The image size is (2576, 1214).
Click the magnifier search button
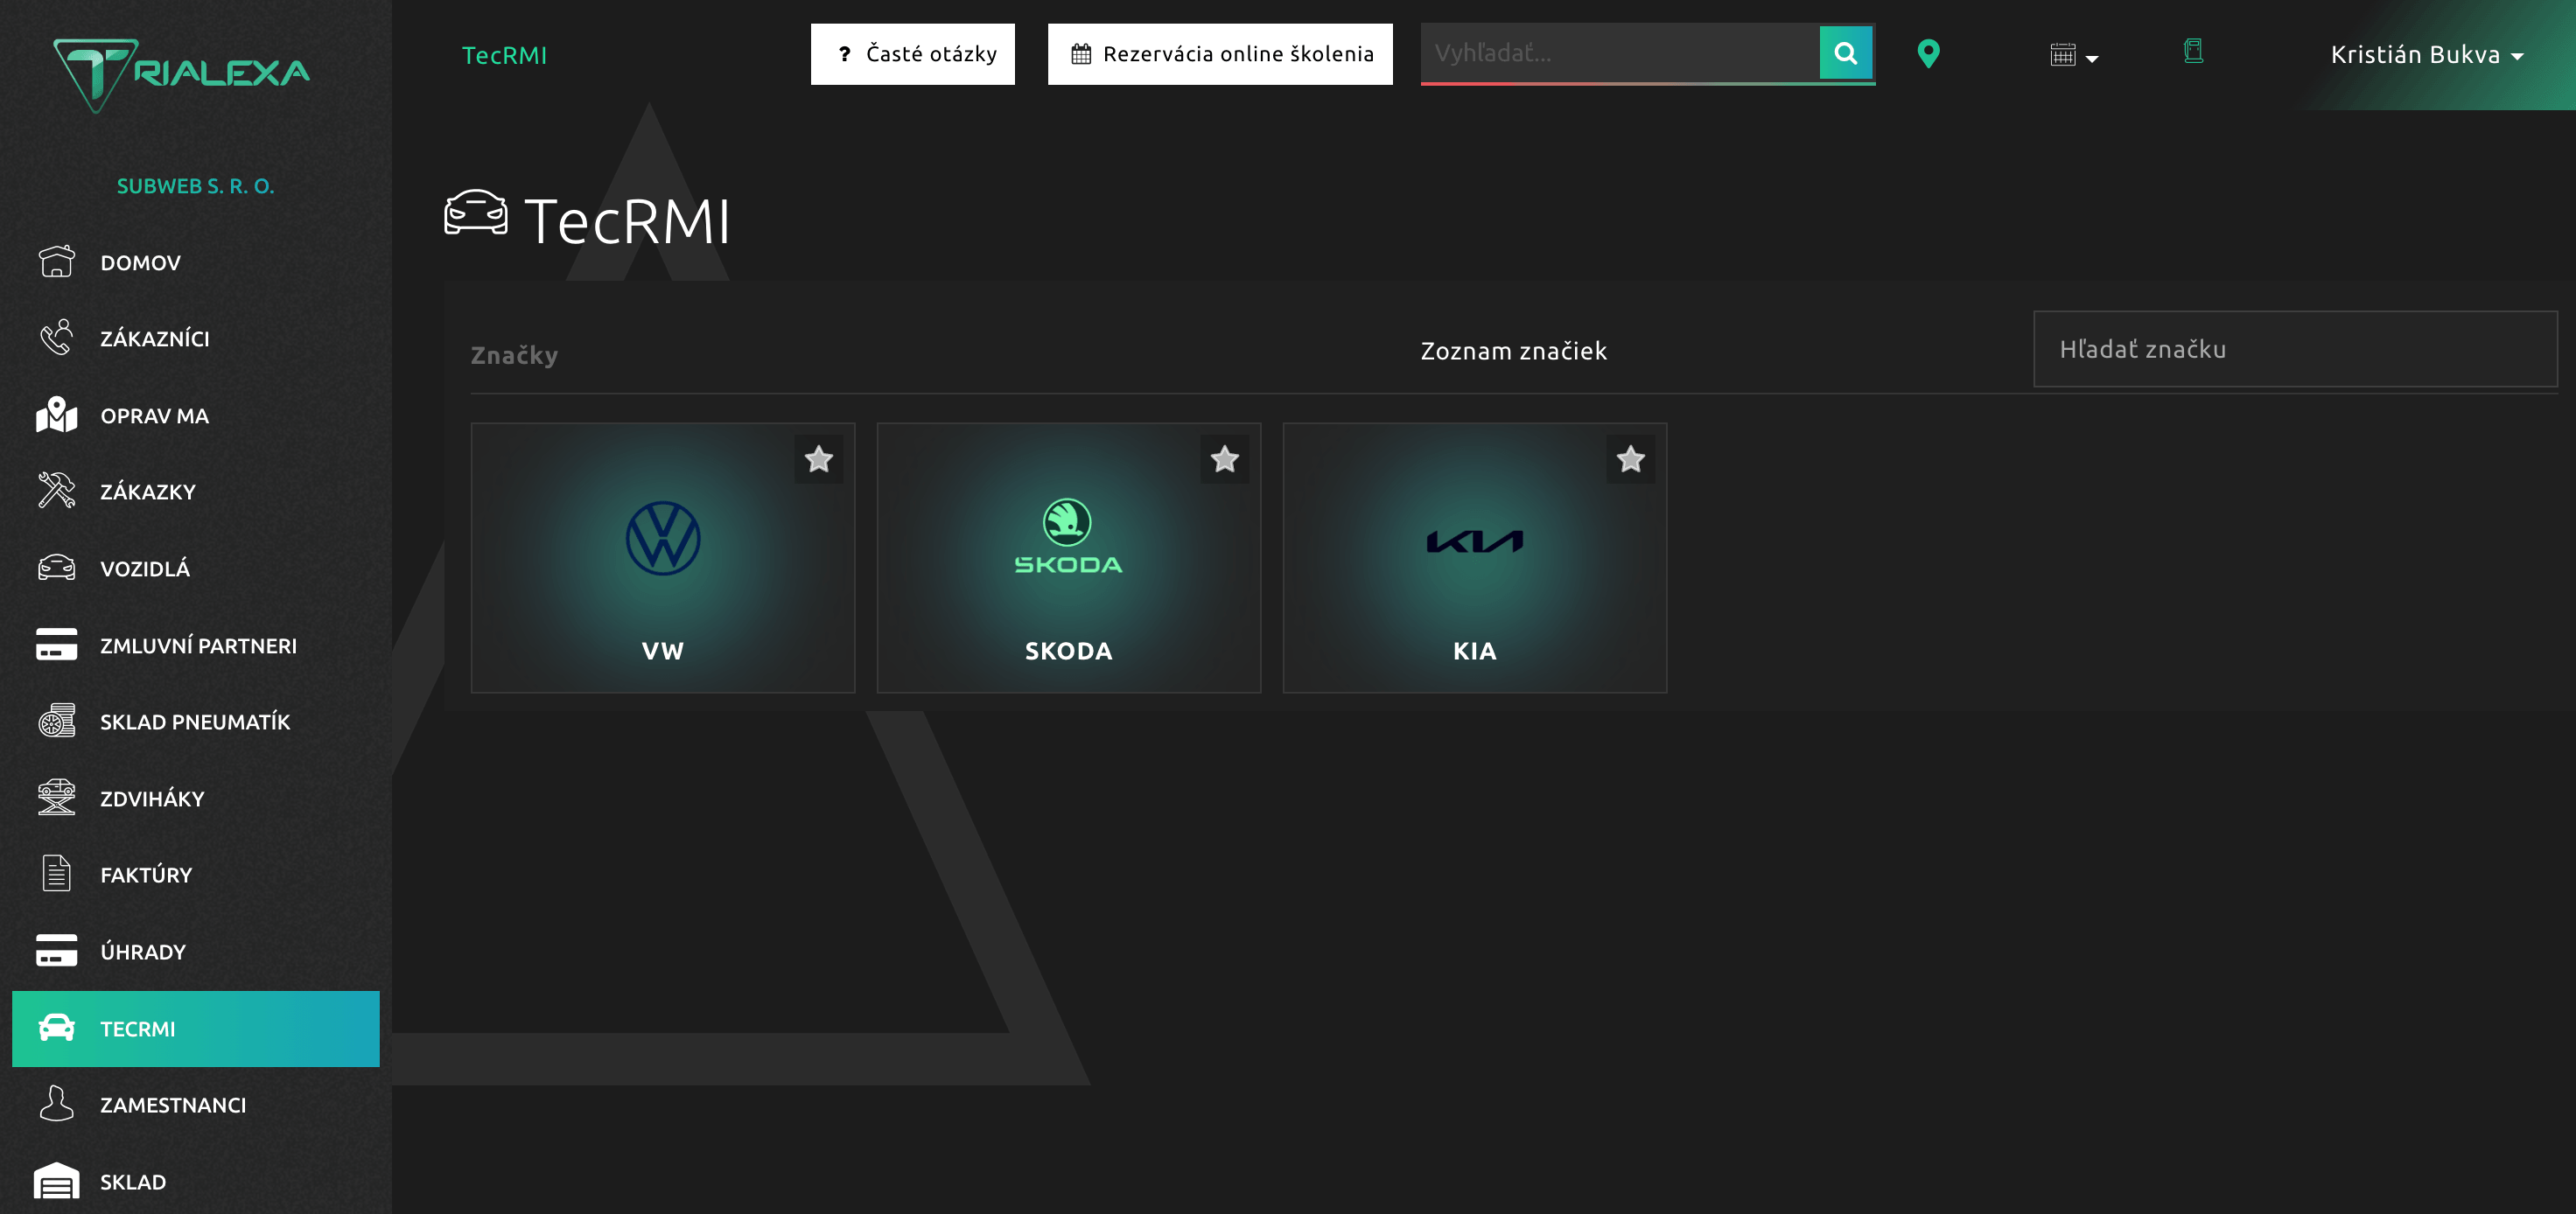1846,53
